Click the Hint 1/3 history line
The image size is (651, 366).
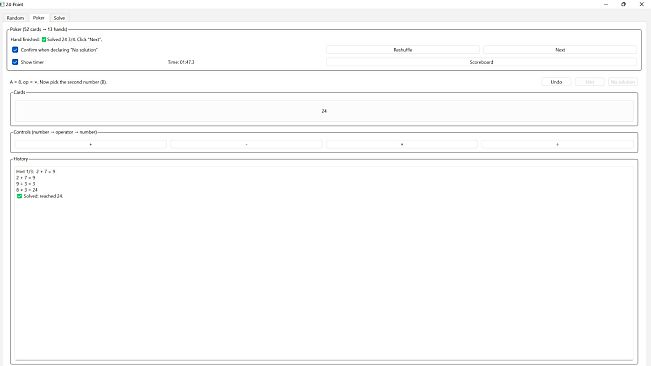tap(36, 171)
